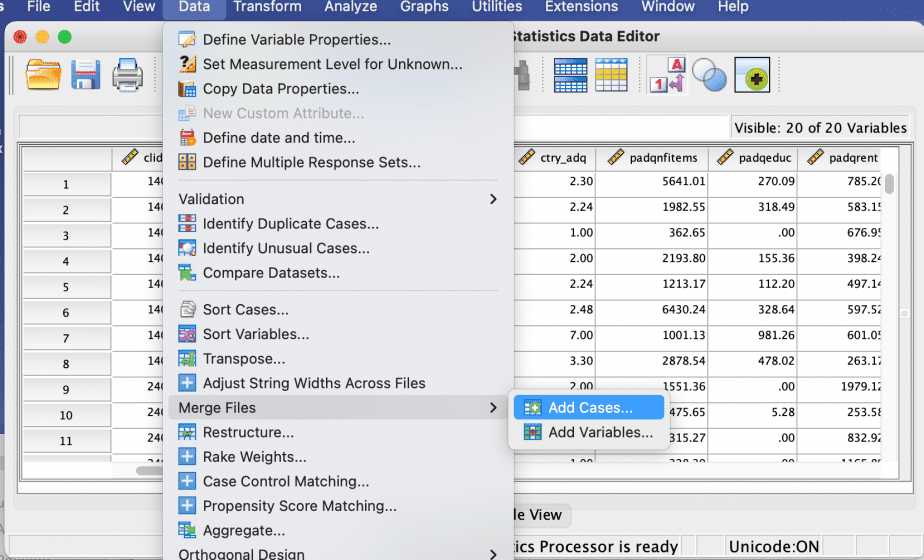Expand the Merge Files submenu arrow

(493, 408)
